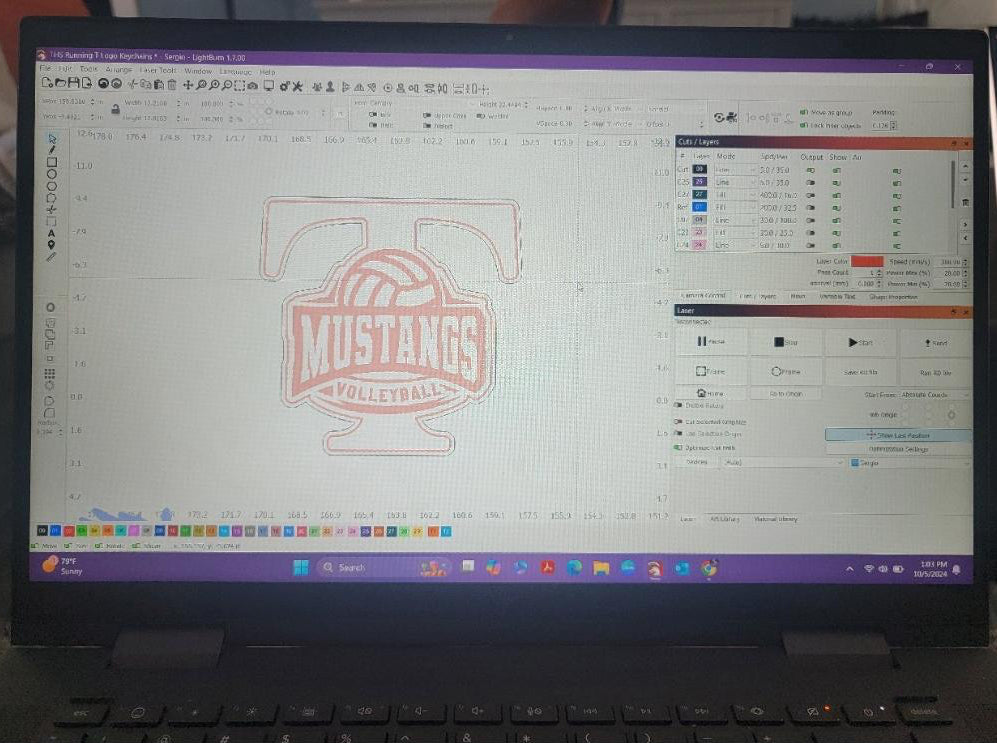
Task: Open the Window menu
Action: 198,71
